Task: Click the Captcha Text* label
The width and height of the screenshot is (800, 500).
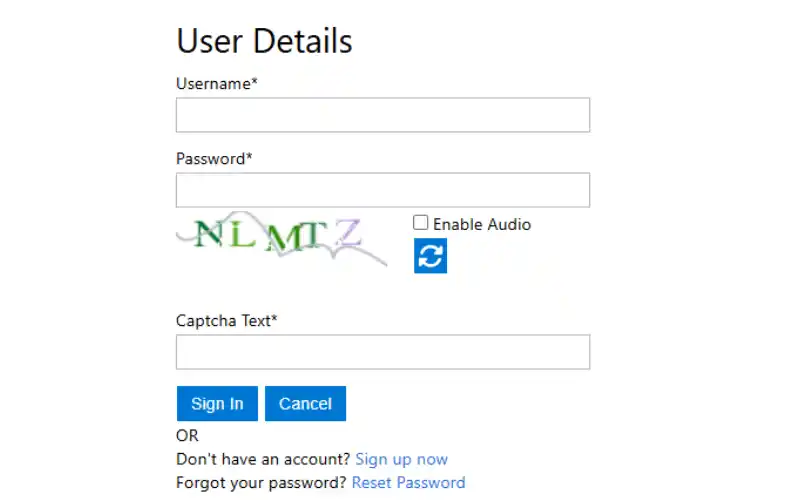Action: [x=226, y=321]
